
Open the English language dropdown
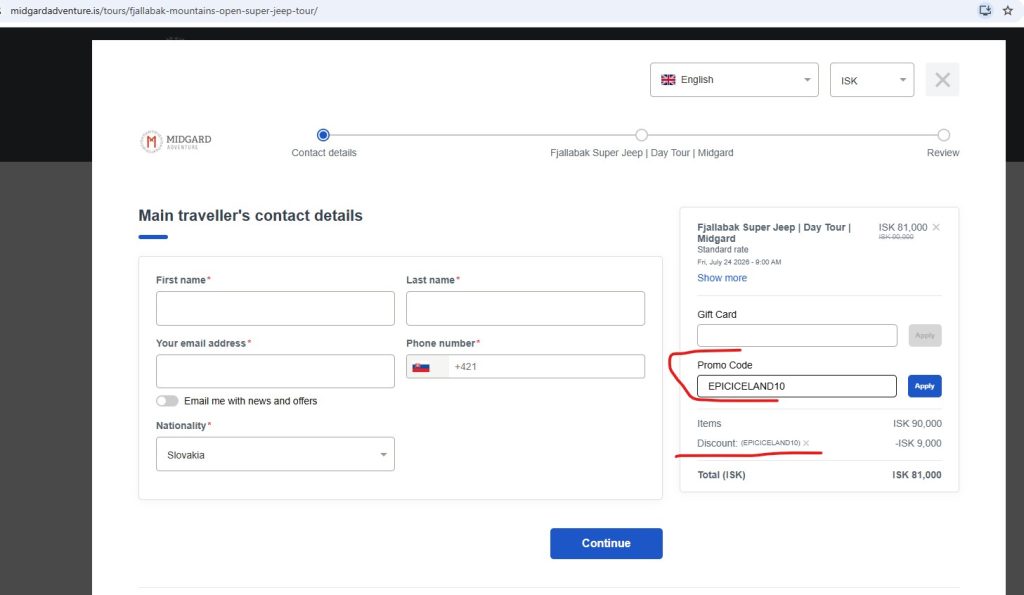point(734,80)
